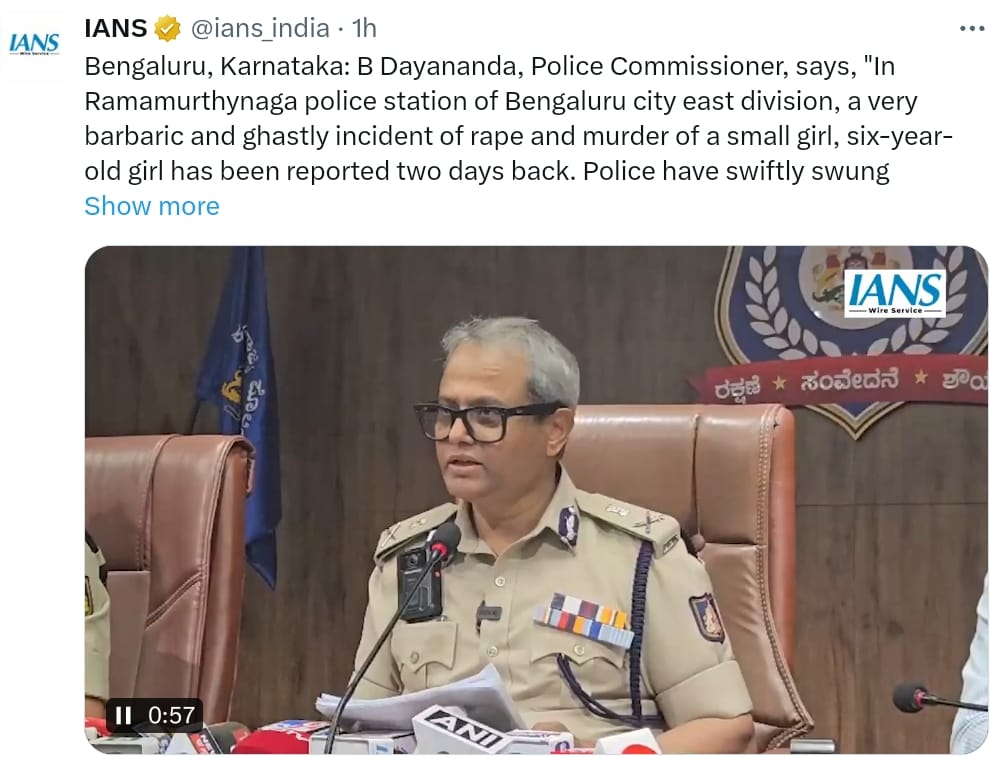Image resolution: width=991 pixels, height=758 pixels.
Task: Click the video thumbnail of commissioner
Action: tap(536, 499)
